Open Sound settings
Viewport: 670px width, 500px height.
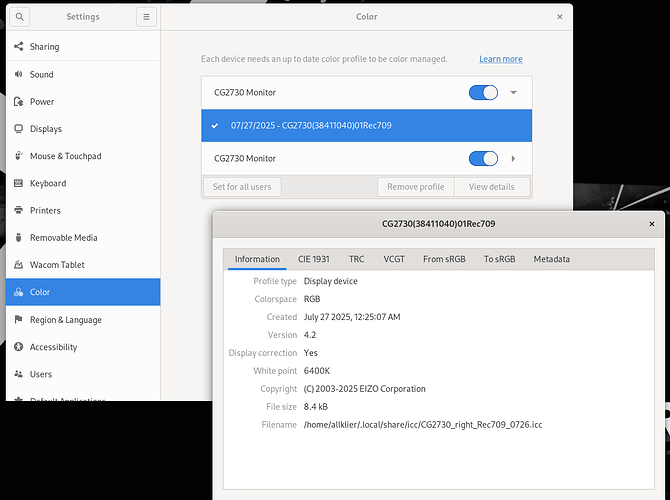pos(83,74)
